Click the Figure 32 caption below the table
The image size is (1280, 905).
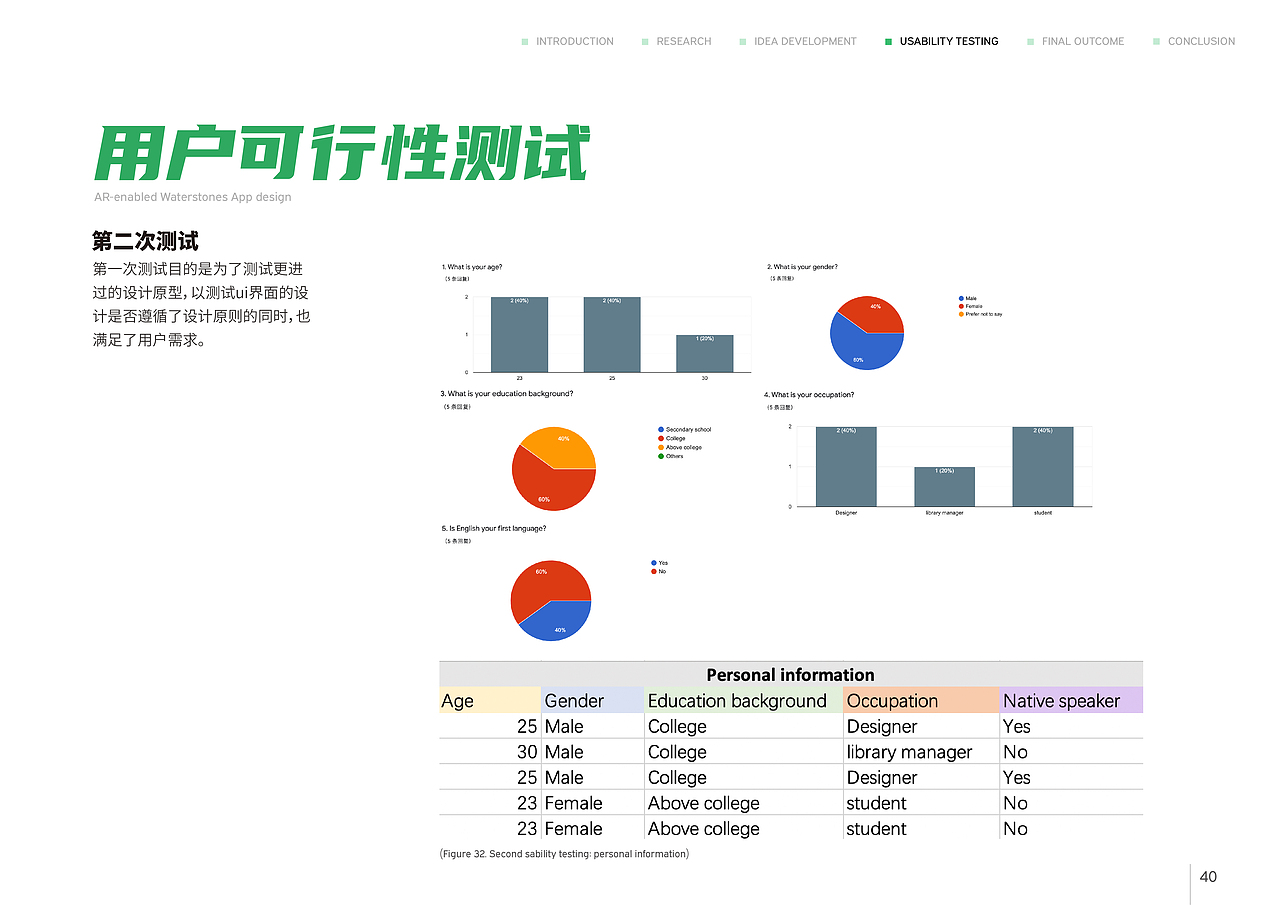pyautogui.click(x=564, y=854)
